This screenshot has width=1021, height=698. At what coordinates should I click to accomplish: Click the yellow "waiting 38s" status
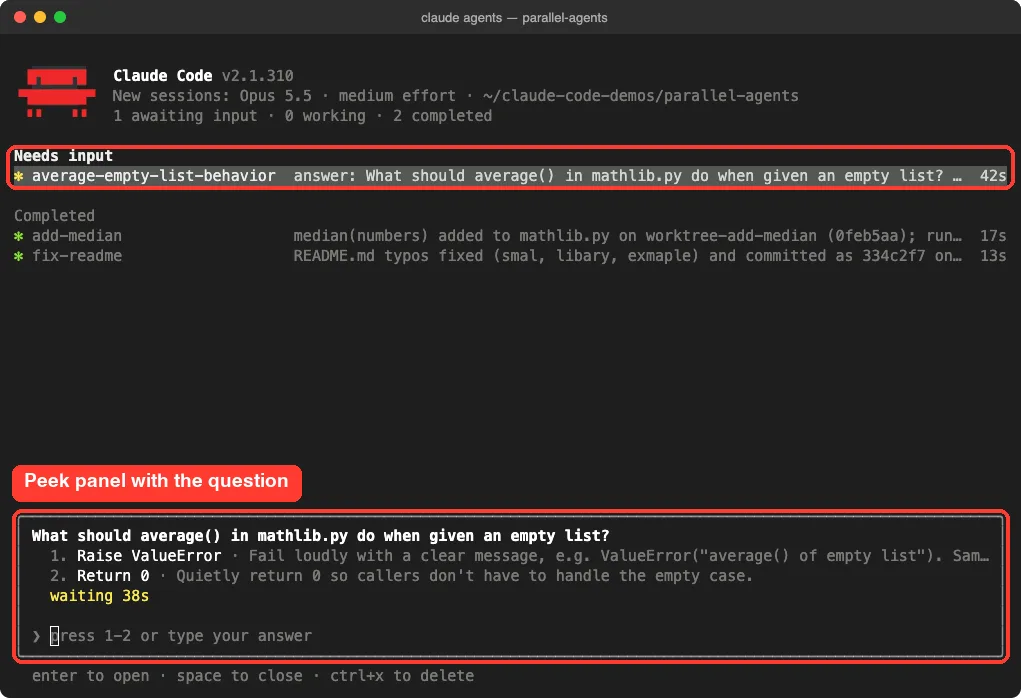[100, 596]
